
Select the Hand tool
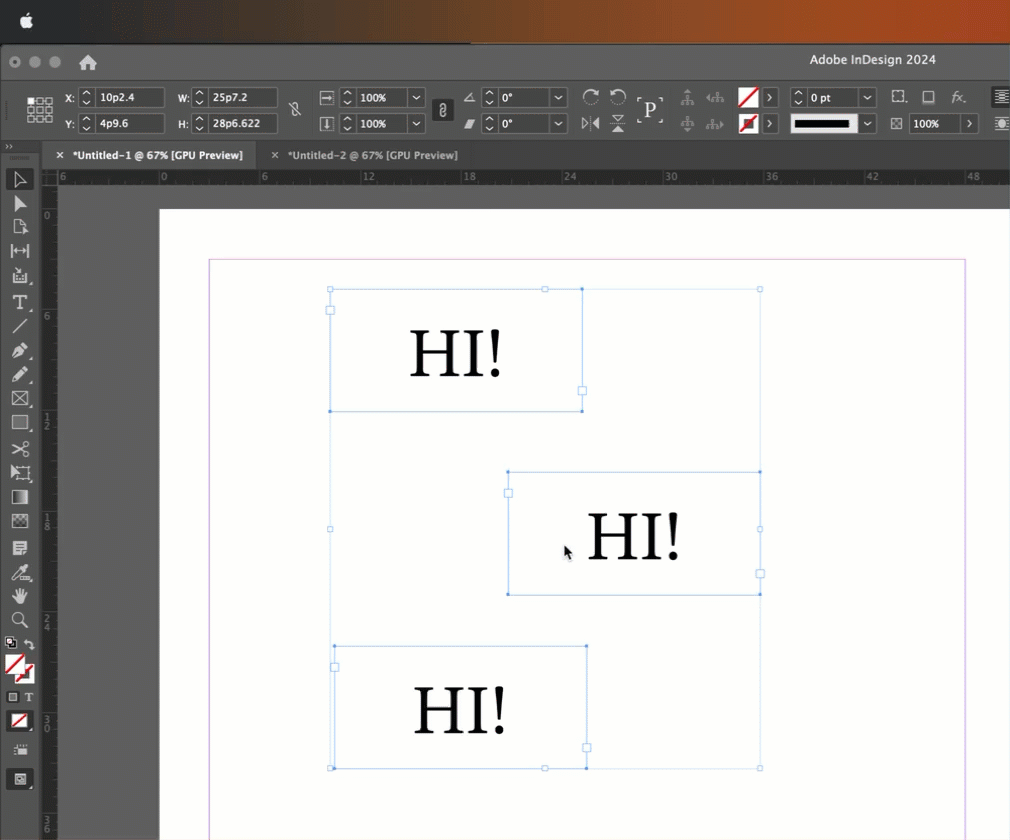click(20, 596)
